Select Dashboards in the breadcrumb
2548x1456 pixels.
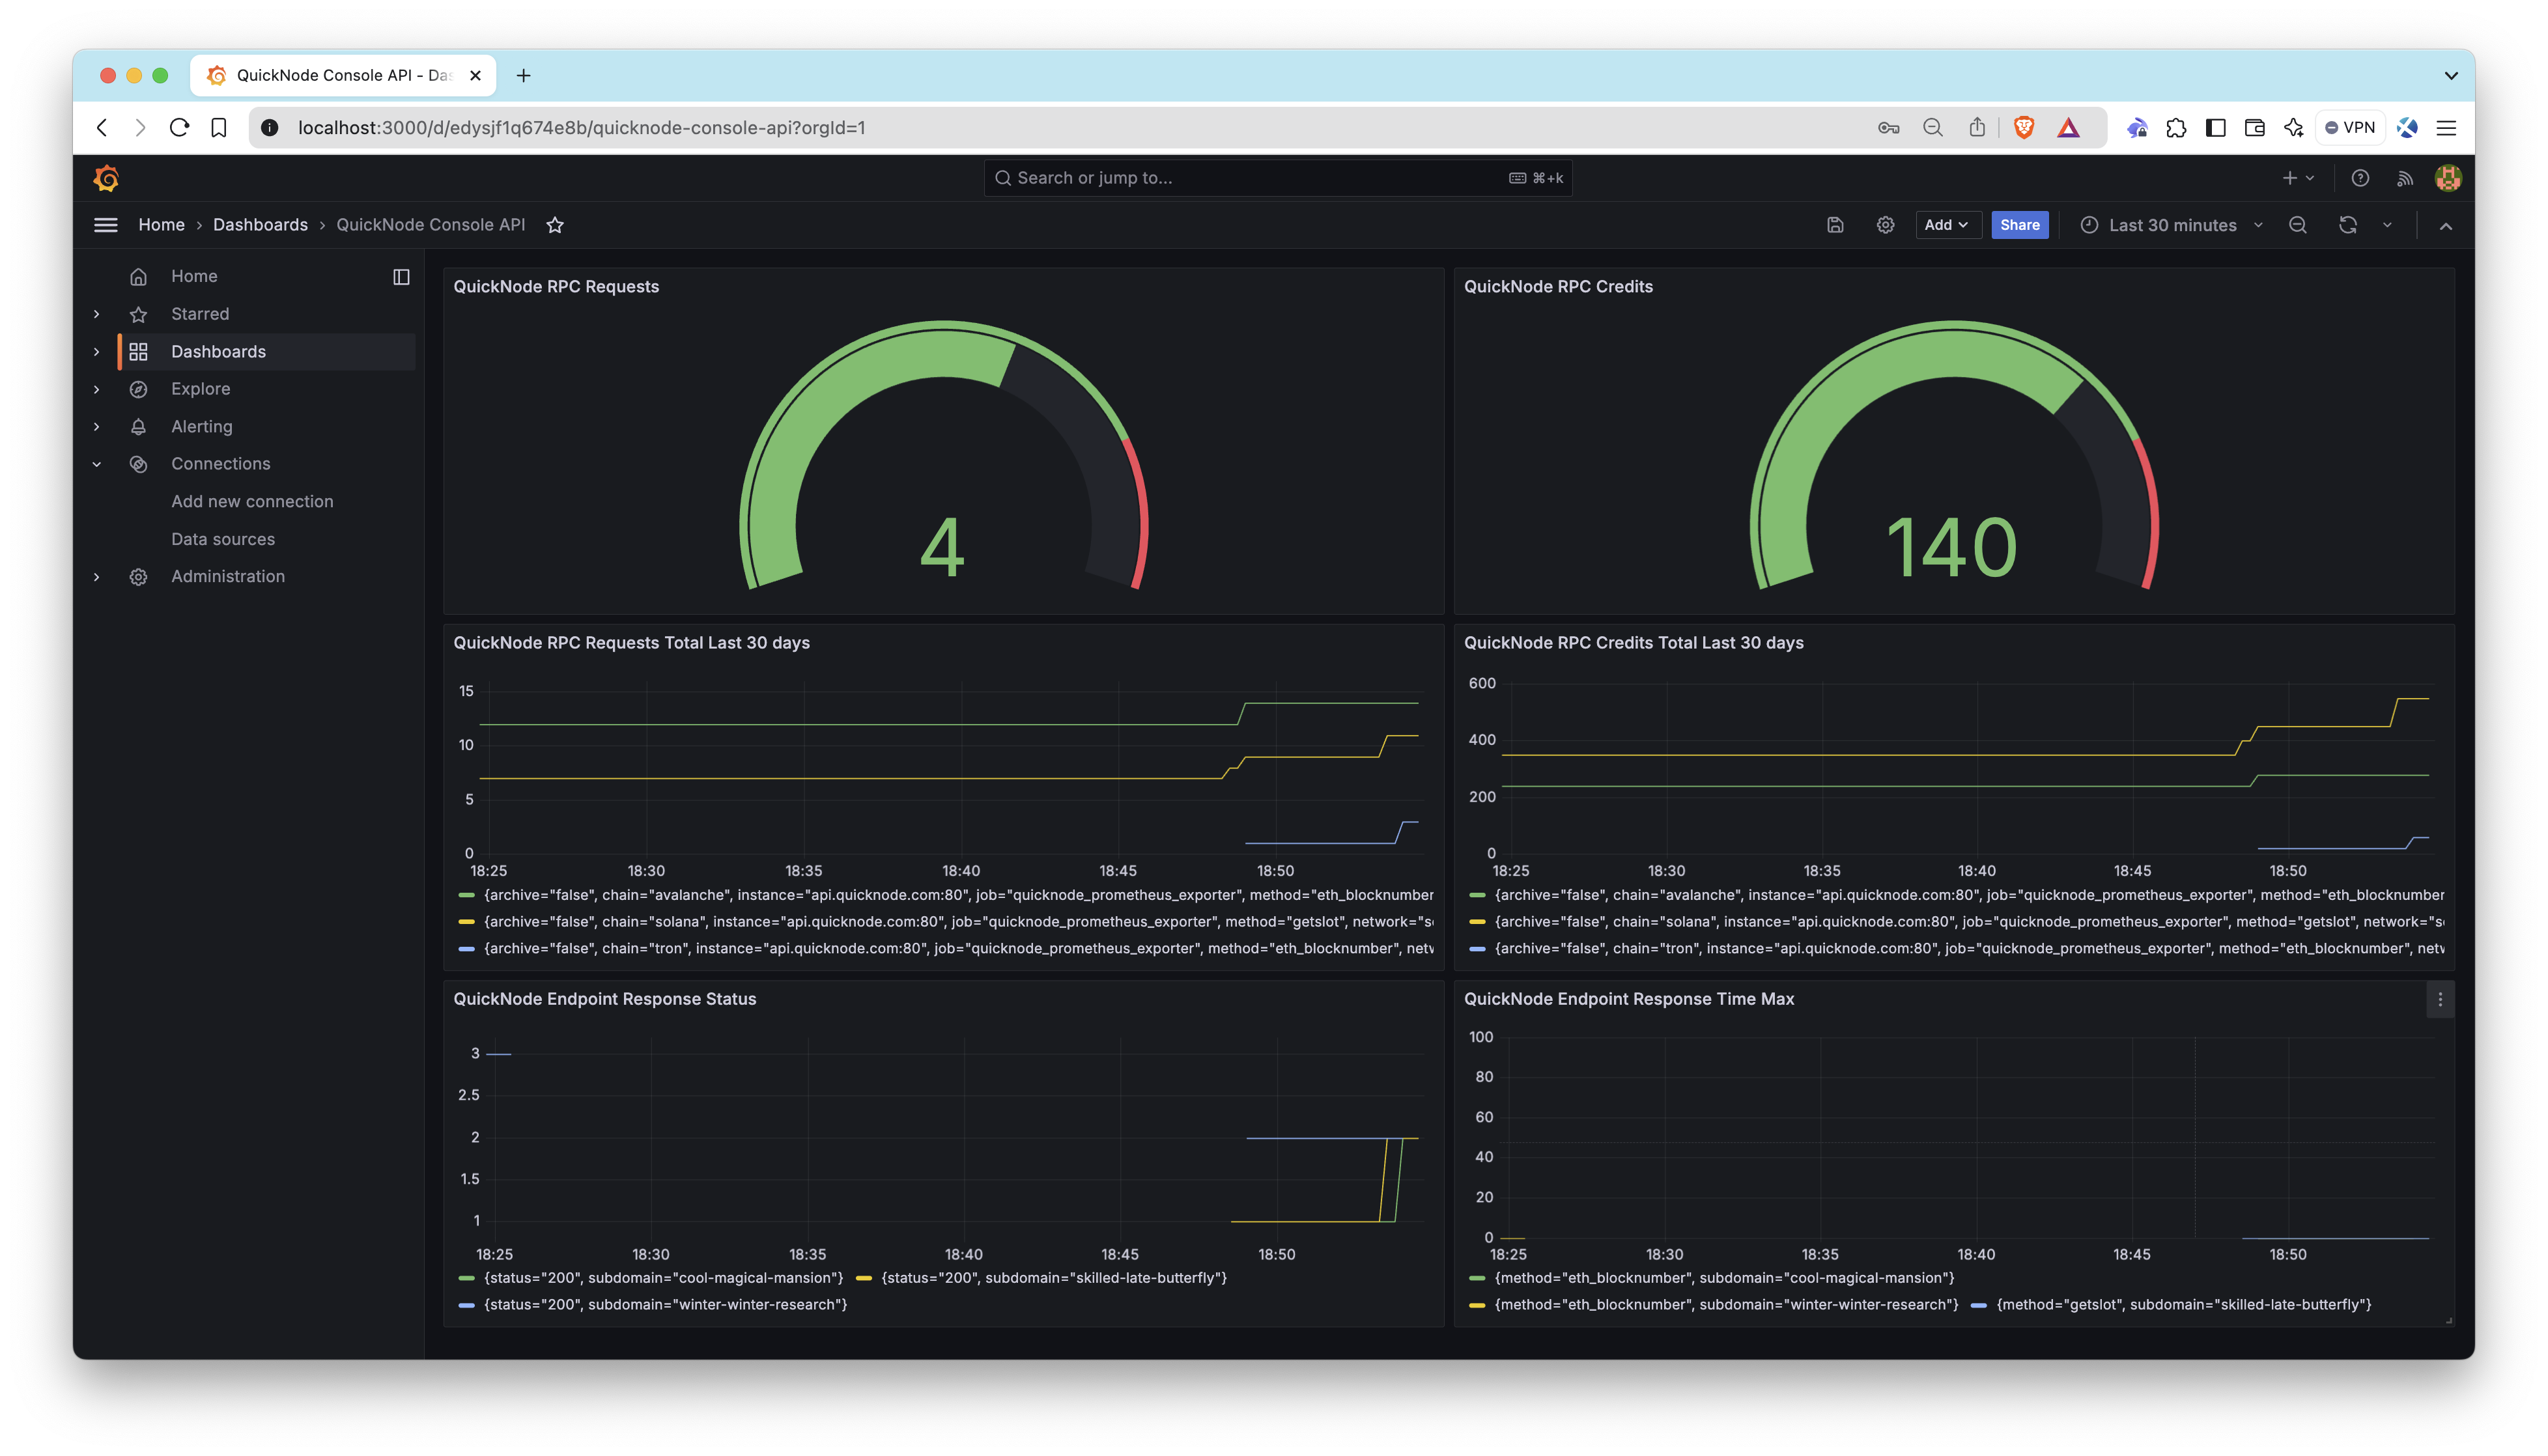point(260,224)
